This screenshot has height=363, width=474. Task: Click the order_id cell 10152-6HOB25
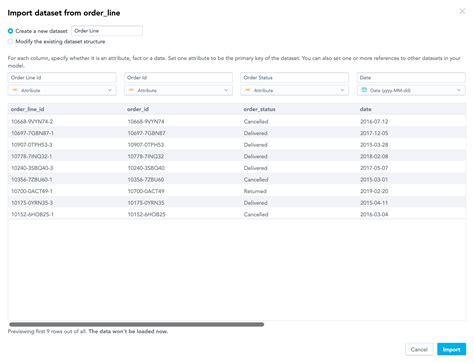click(x=146, y=214)
